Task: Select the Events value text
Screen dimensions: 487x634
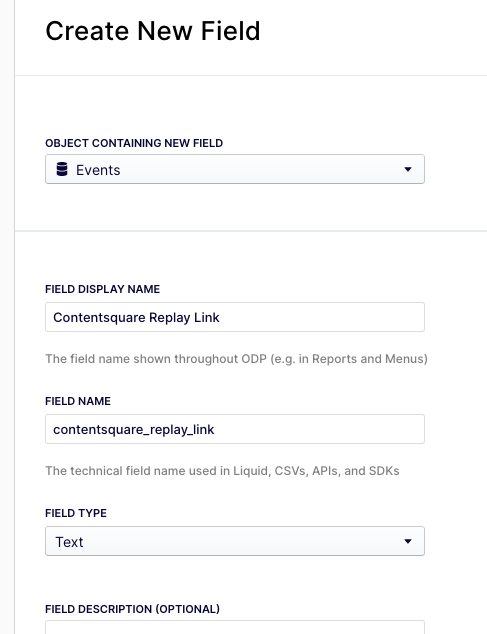Action: tap(98, 170)
